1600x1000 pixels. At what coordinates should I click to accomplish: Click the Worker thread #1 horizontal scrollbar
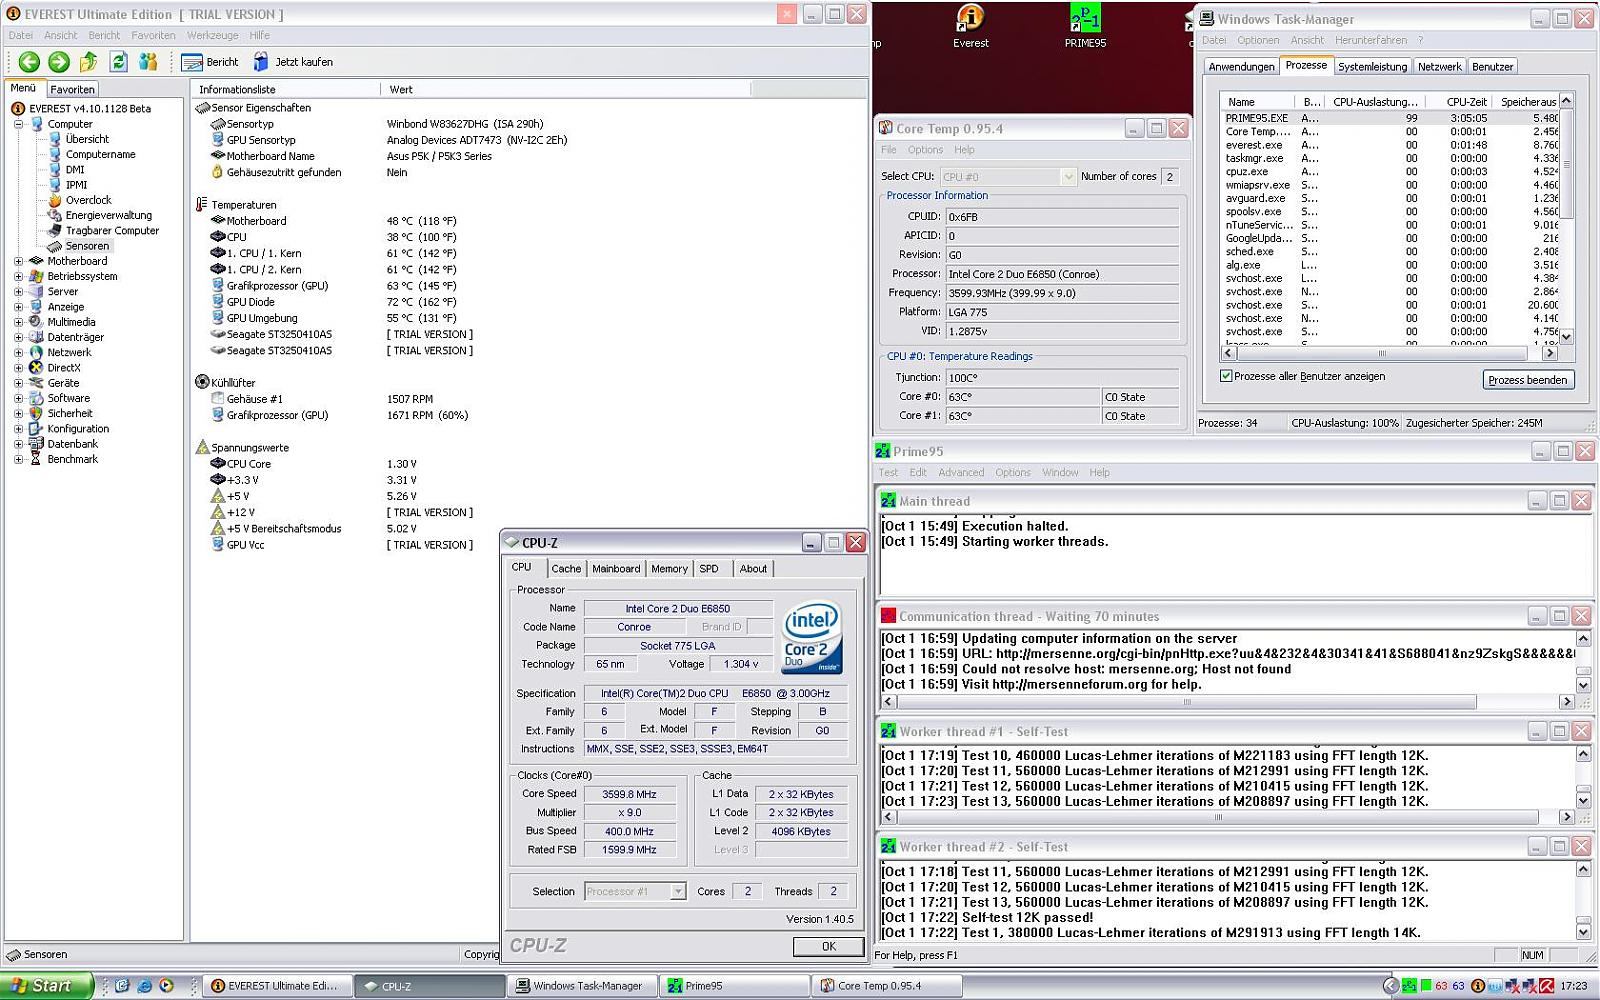click(1220, 817)
